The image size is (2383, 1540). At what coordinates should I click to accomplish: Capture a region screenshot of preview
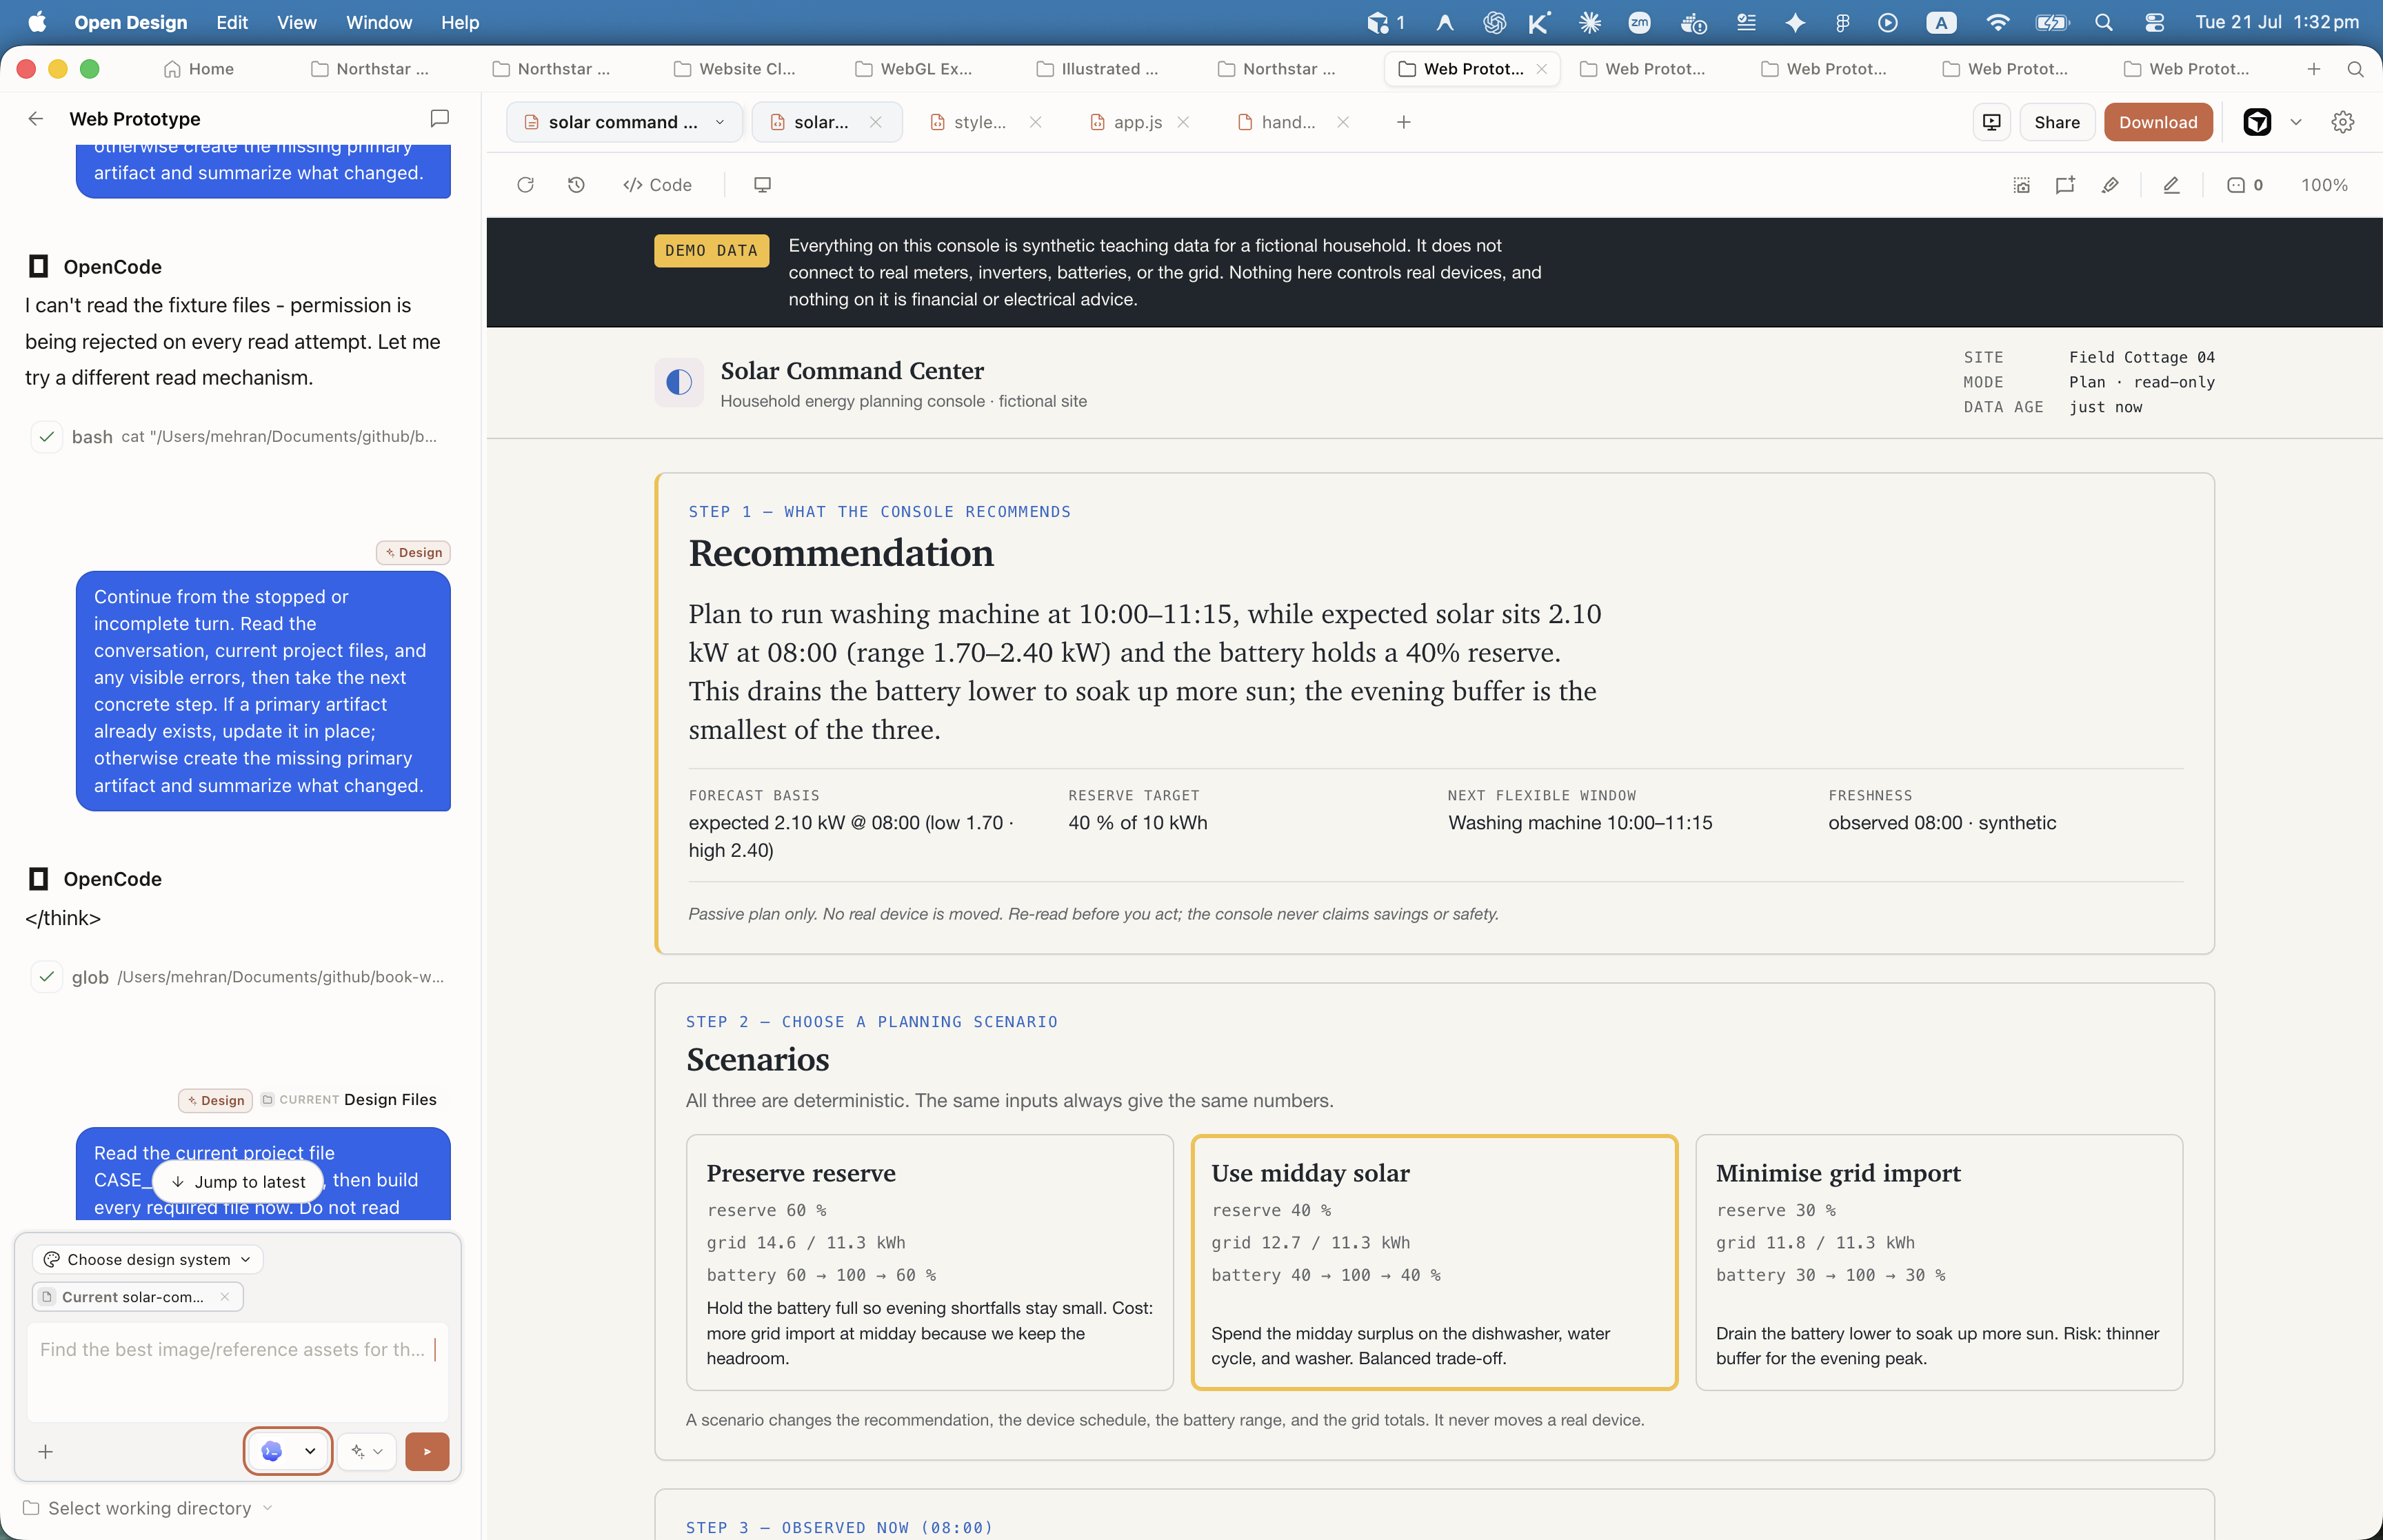coord(2021,185)
